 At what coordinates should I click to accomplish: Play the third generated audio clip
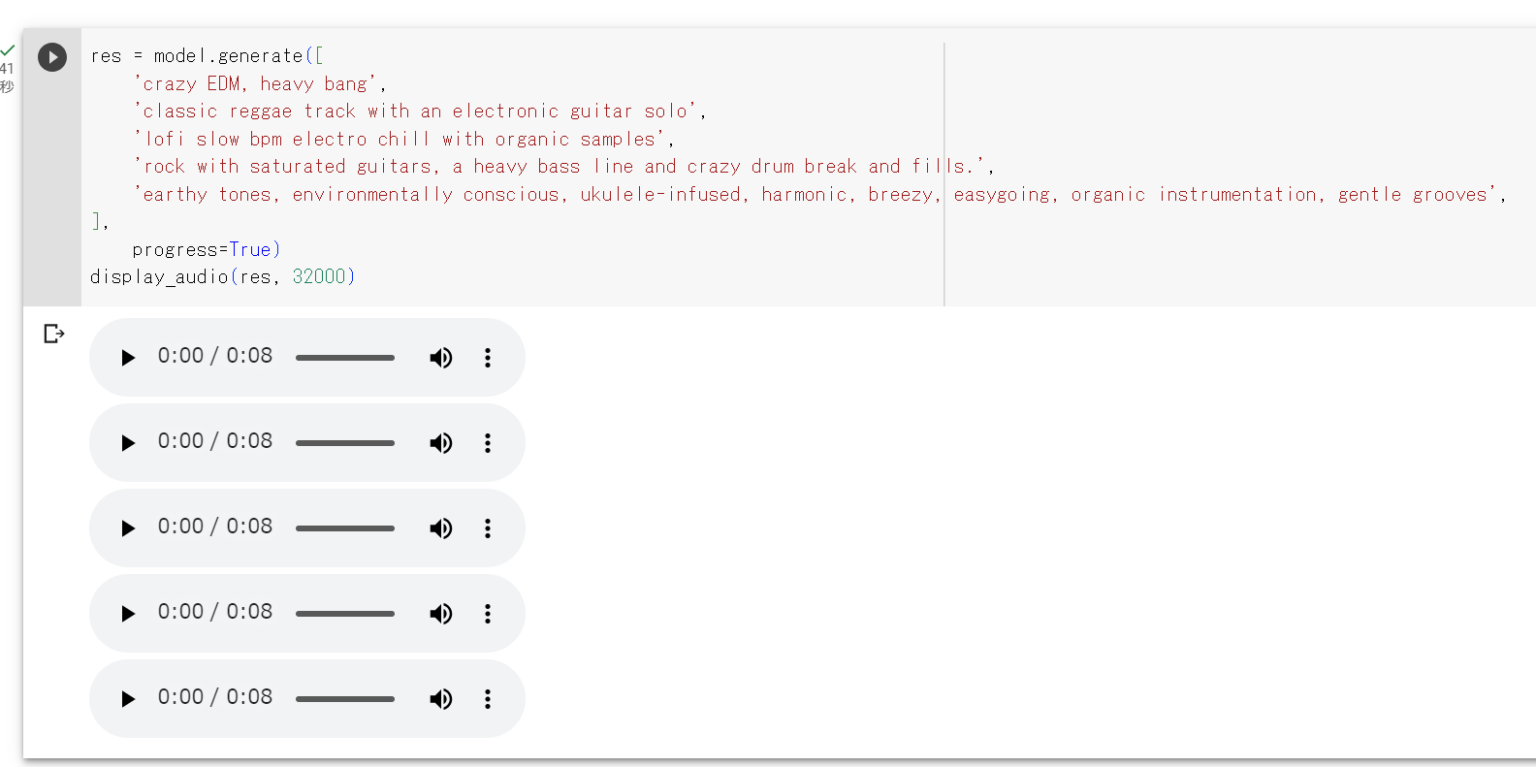click(x=127, y=528)
